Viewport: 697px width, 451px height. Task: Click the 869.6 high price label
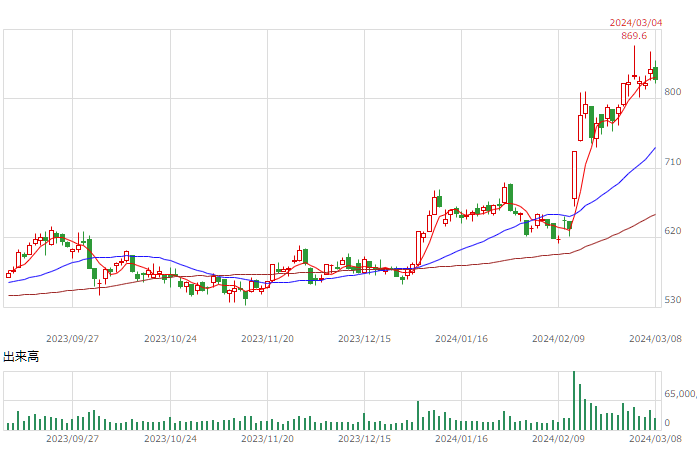(634, 36)
